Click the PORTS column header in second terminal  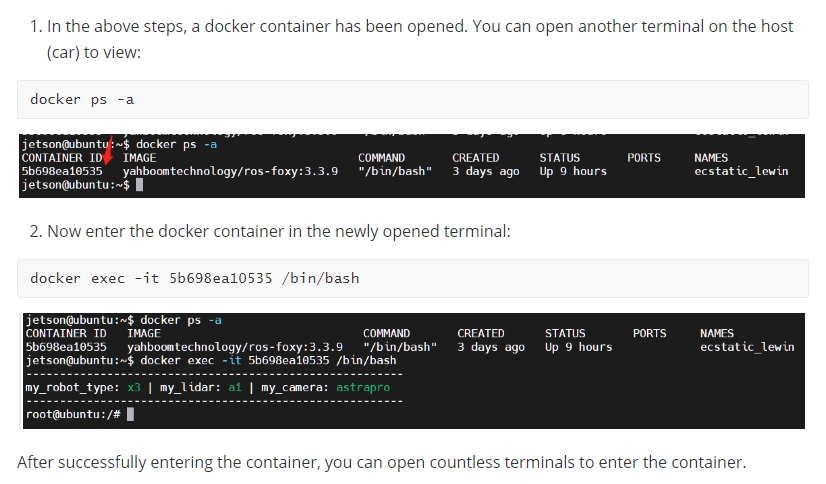[x=649, y=333]
